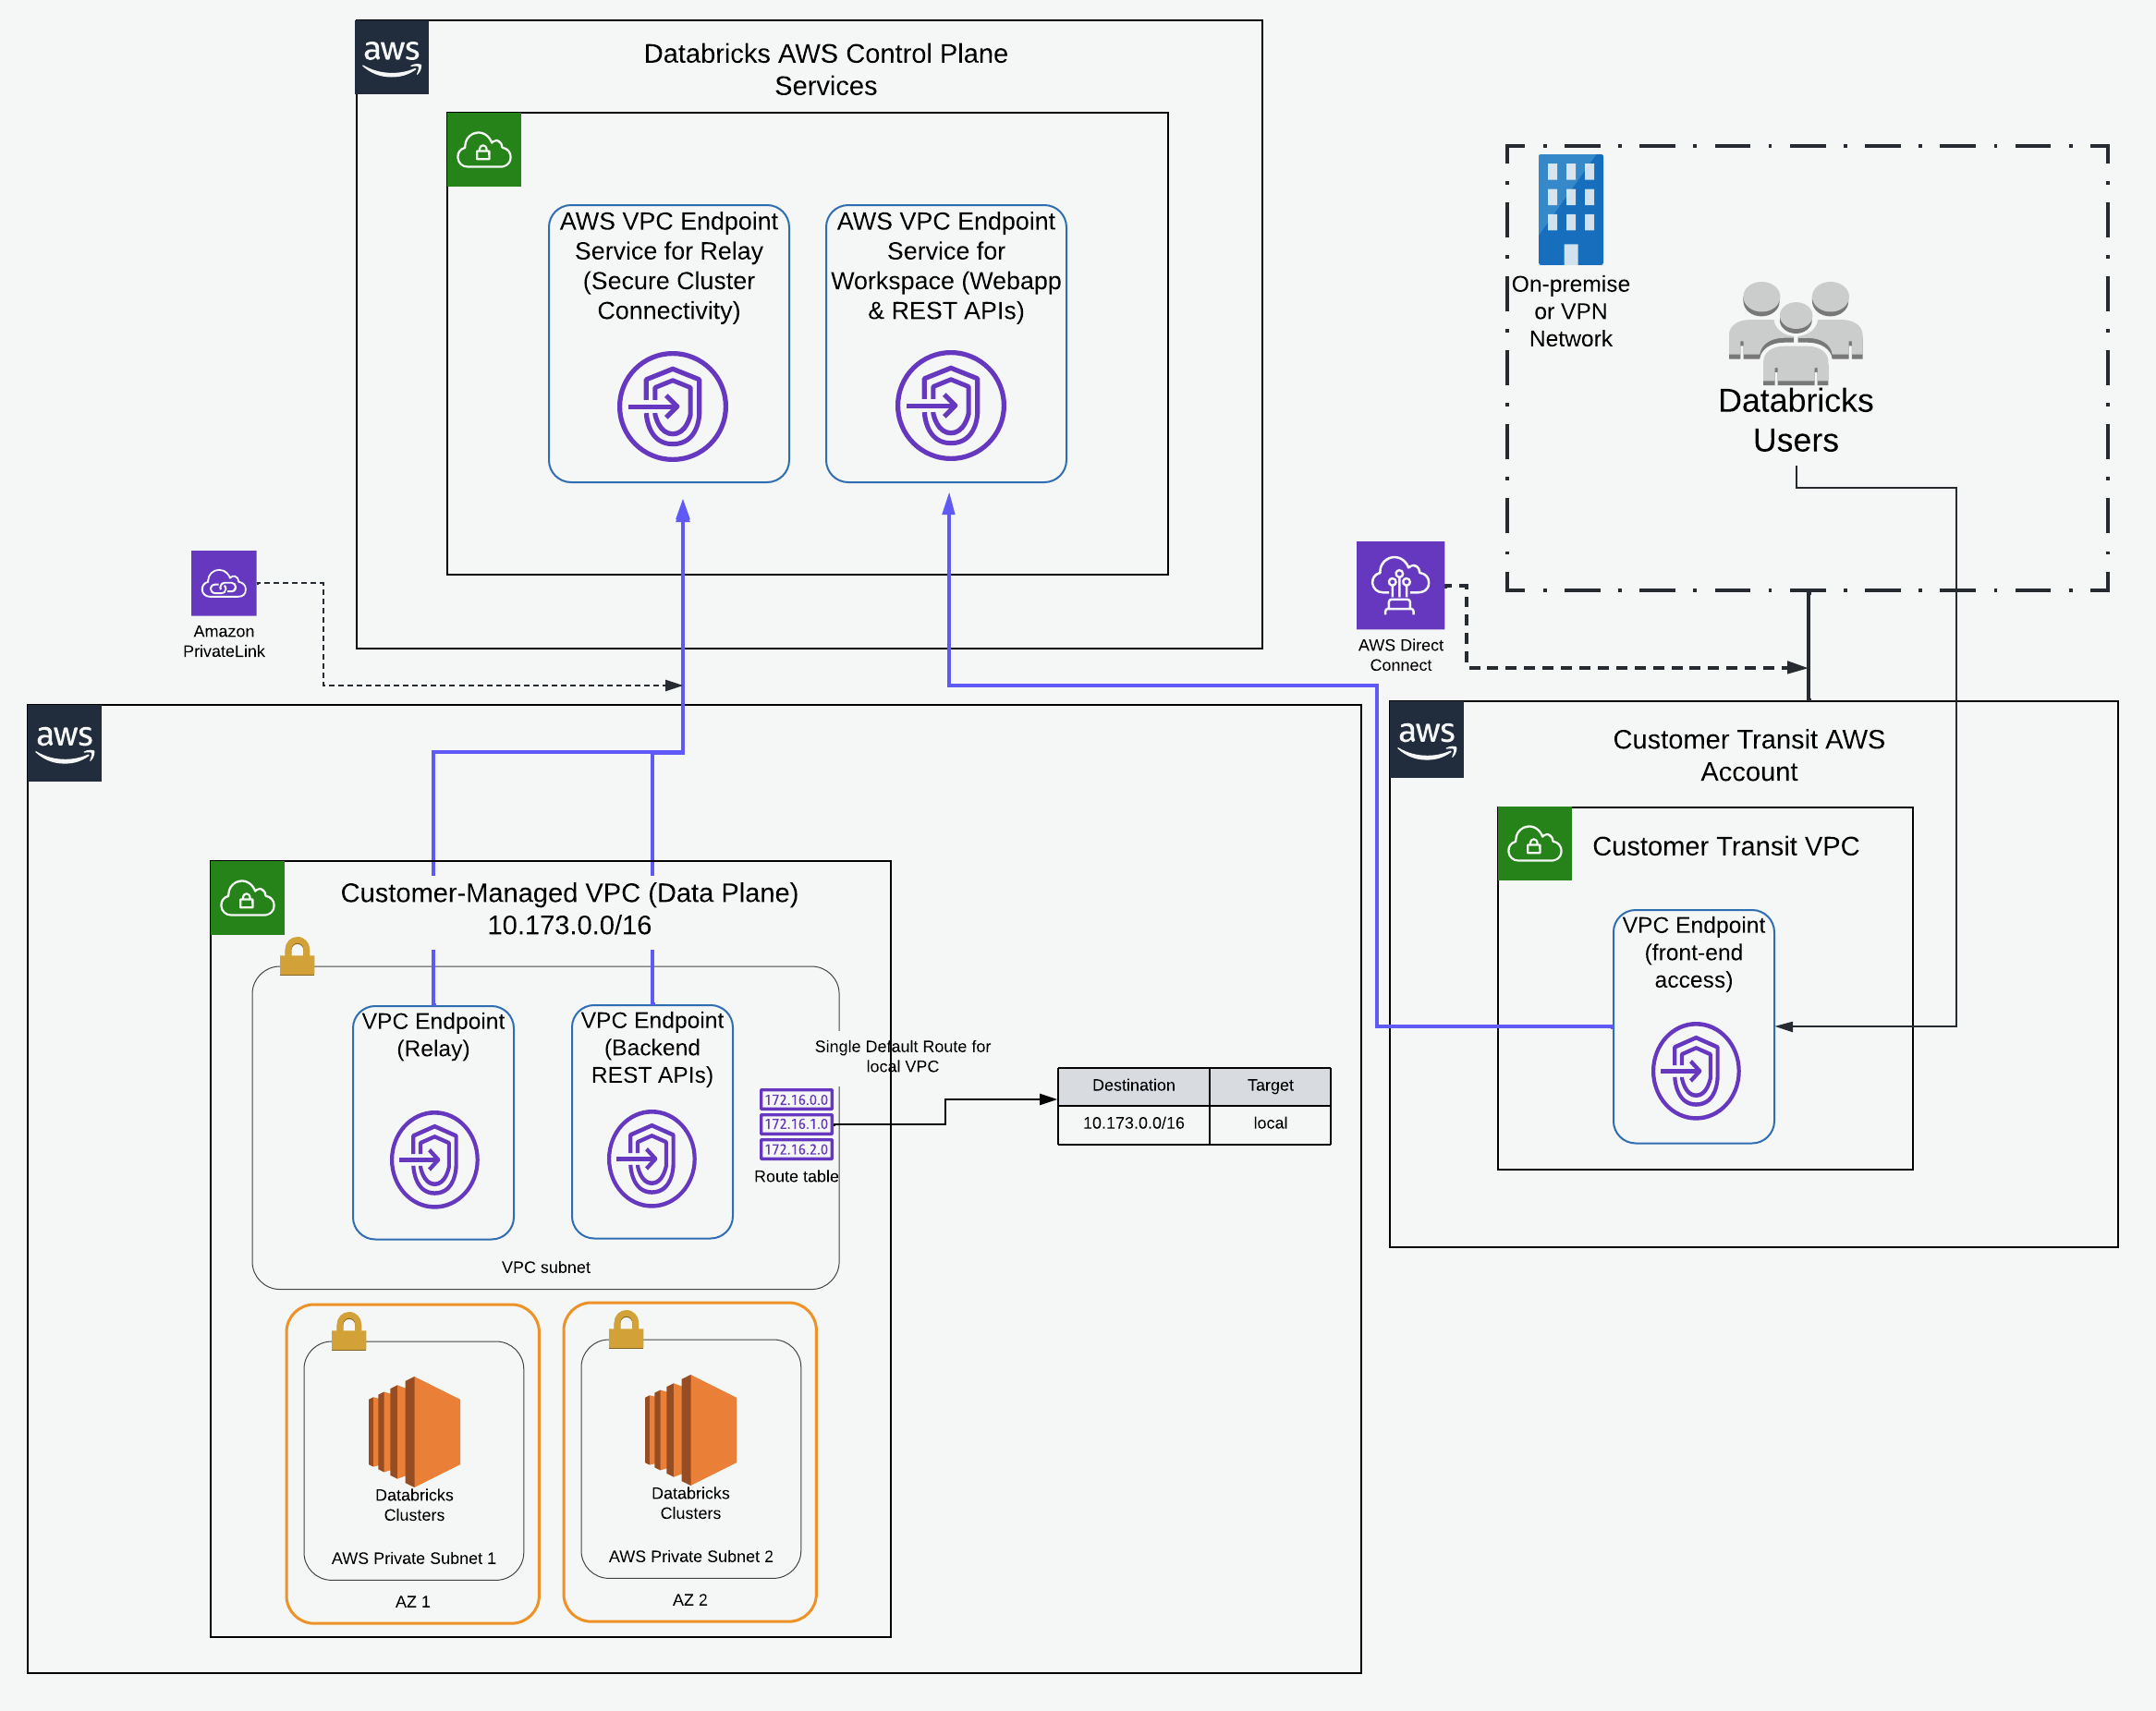The width and height of the screenshot is (2156, 1711).
Task: Select the Relay endpoint service shield icon
Action: click(x=672, y=406)
